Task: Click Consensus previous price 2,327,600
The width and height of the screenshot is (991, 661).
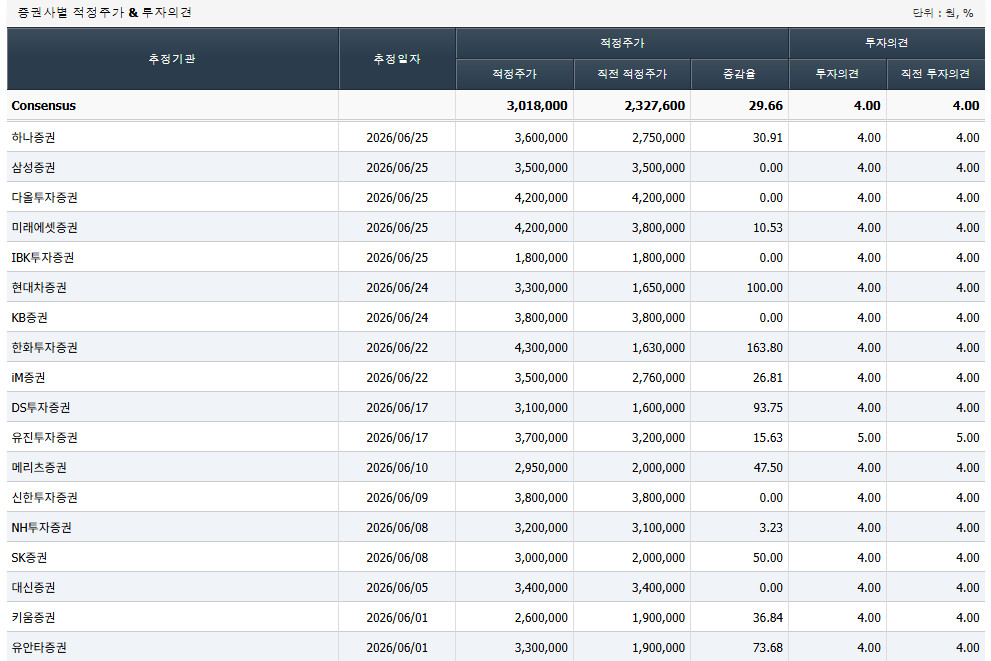Action: [655, 106]
